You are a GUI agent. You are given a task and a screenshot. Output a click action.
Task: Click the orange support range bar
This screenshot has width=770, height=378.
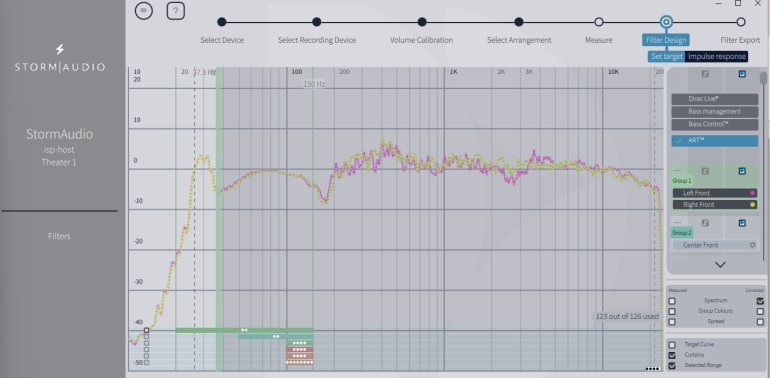300,356
